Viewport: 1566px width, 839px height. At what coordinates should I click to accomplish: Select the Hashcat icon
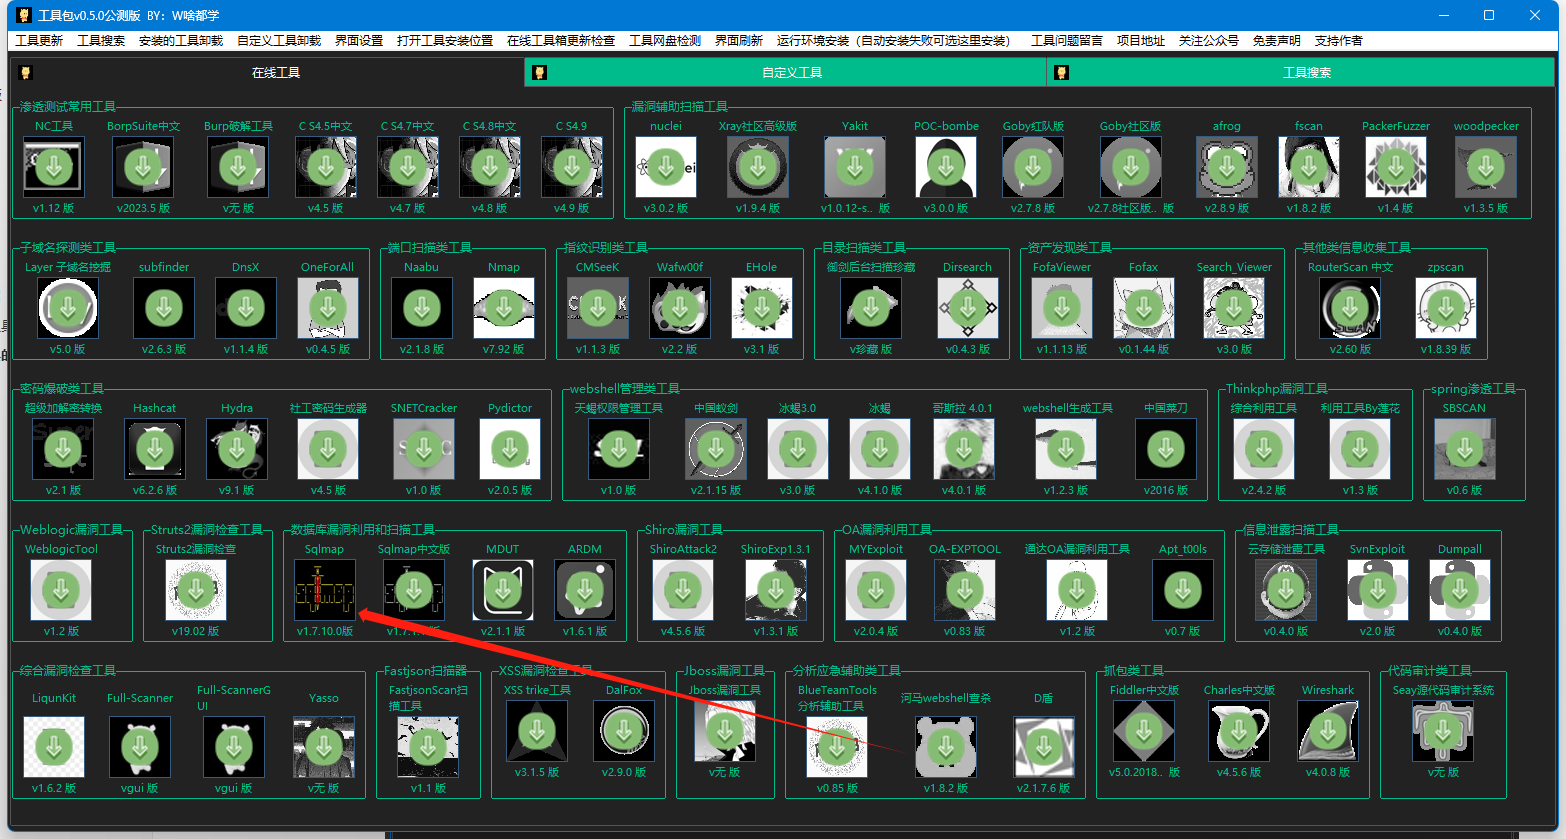click(x=155, y=449)
